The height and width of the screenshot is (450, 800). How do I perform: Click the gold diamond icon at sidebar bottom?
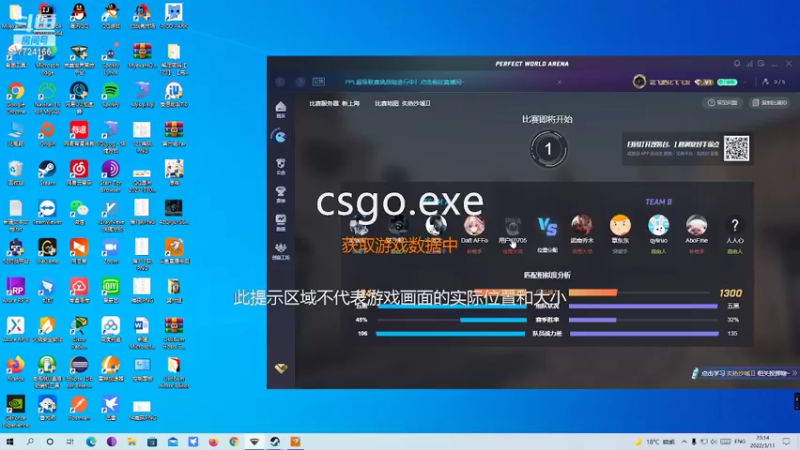[281, 368]
